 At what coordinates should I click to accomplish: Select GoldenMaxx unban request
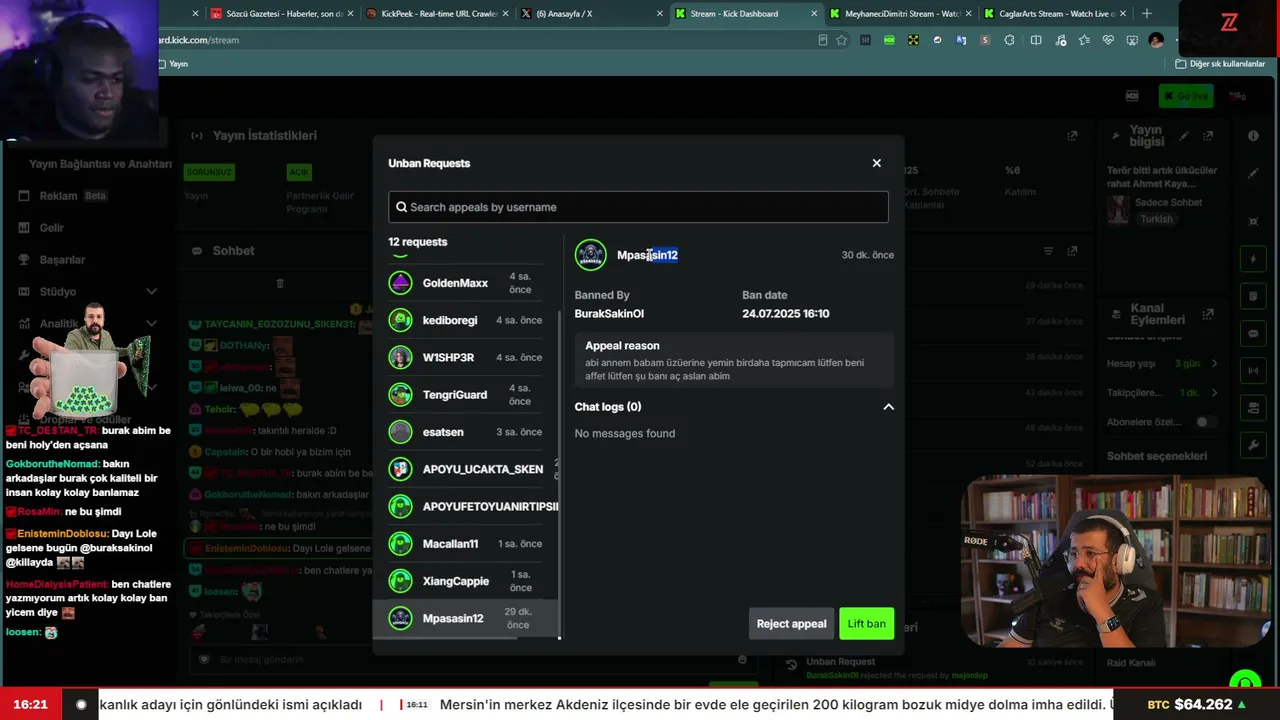pos(466,283)
